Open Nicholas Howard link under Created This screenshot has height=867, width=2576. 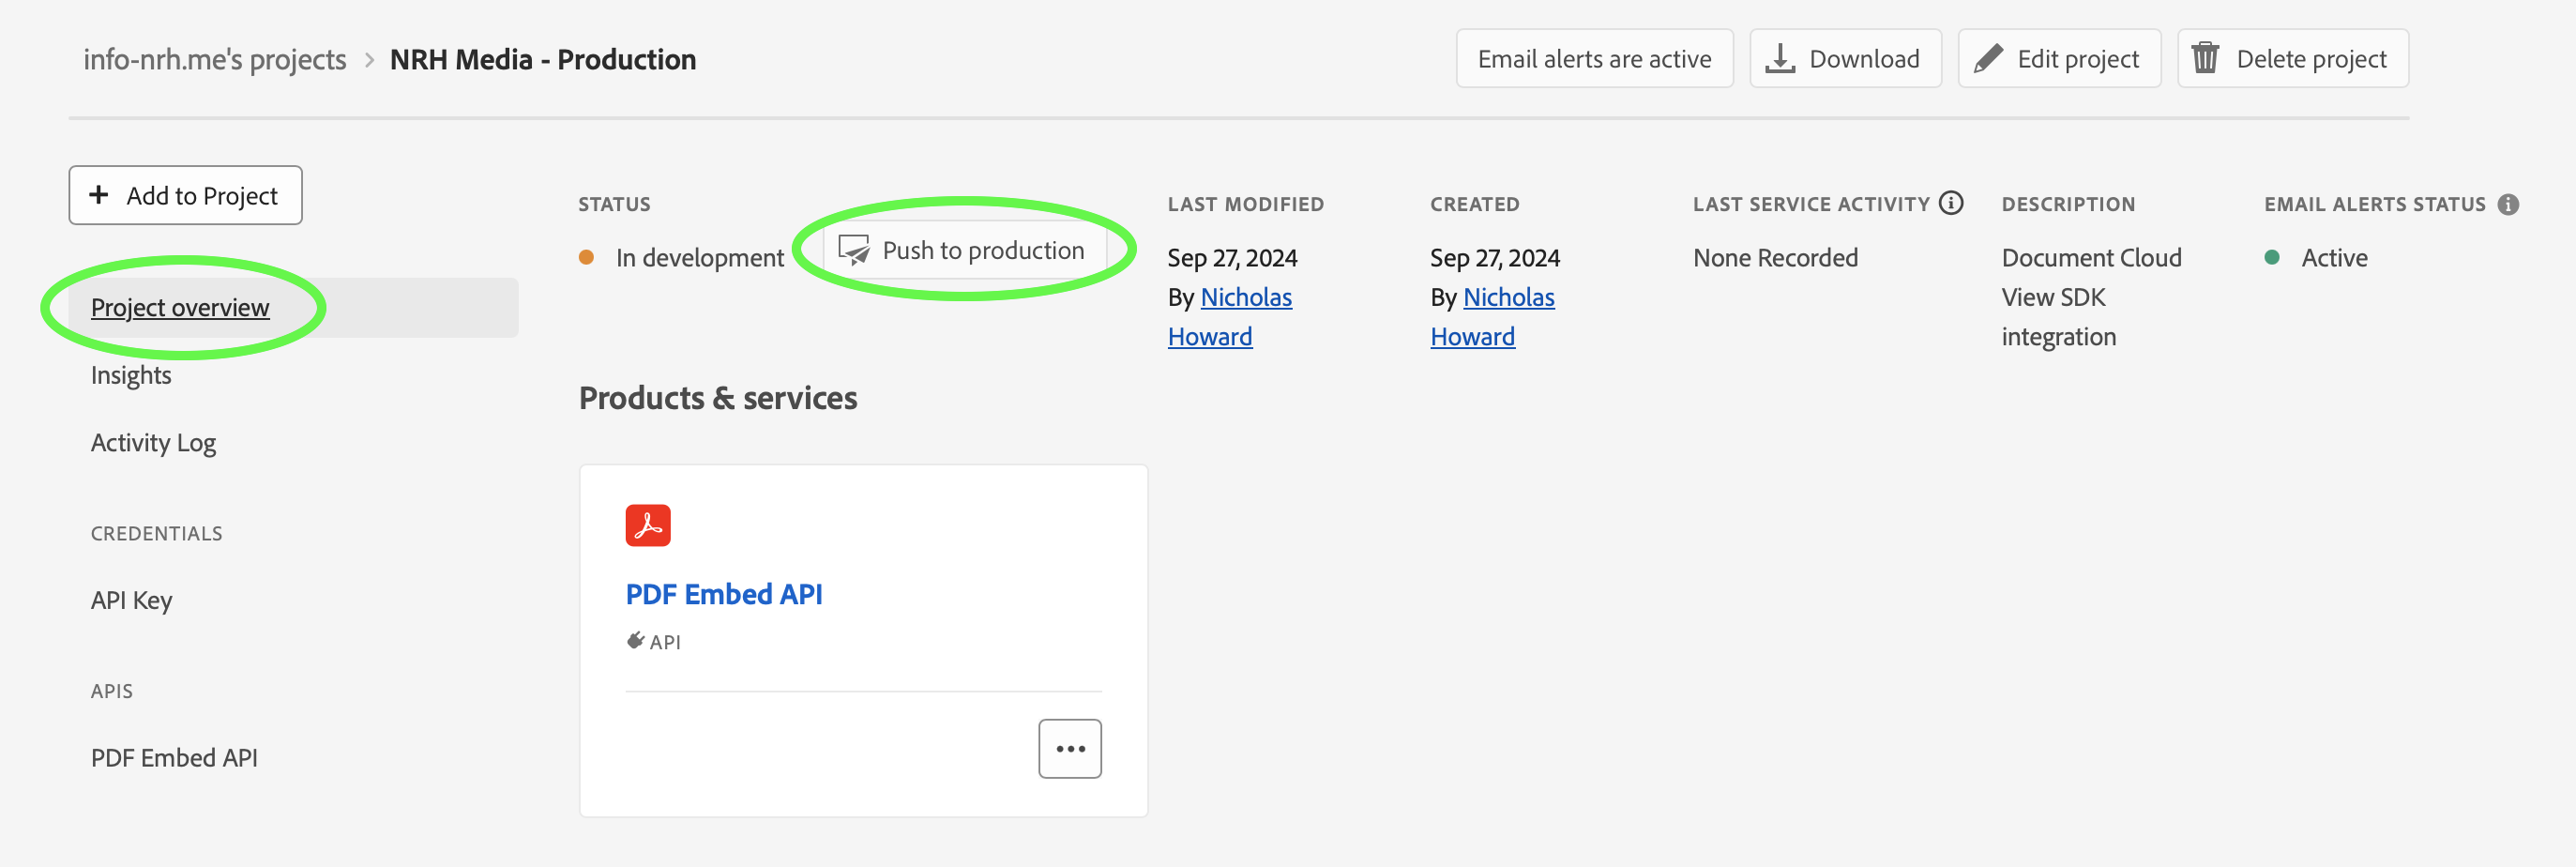click(1492, 316)
